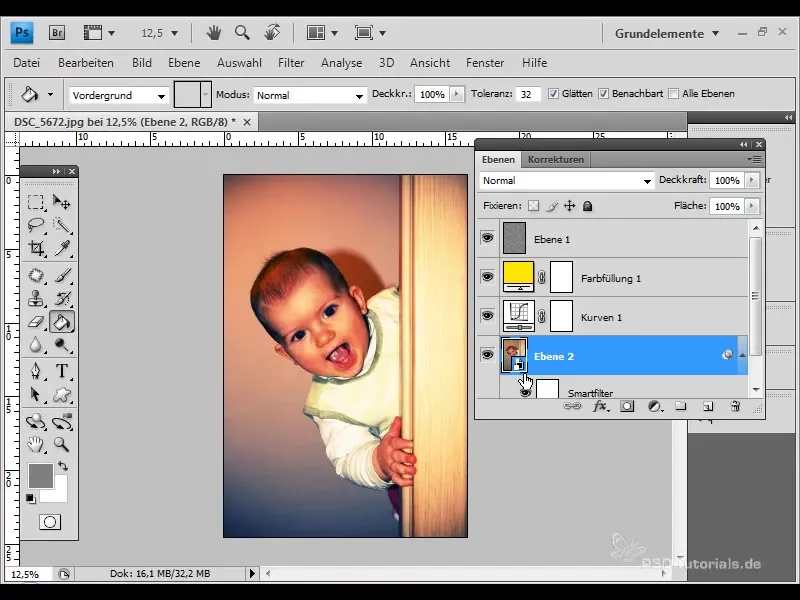
Task: Toggle lock all
Action: [x=587, y=206]
